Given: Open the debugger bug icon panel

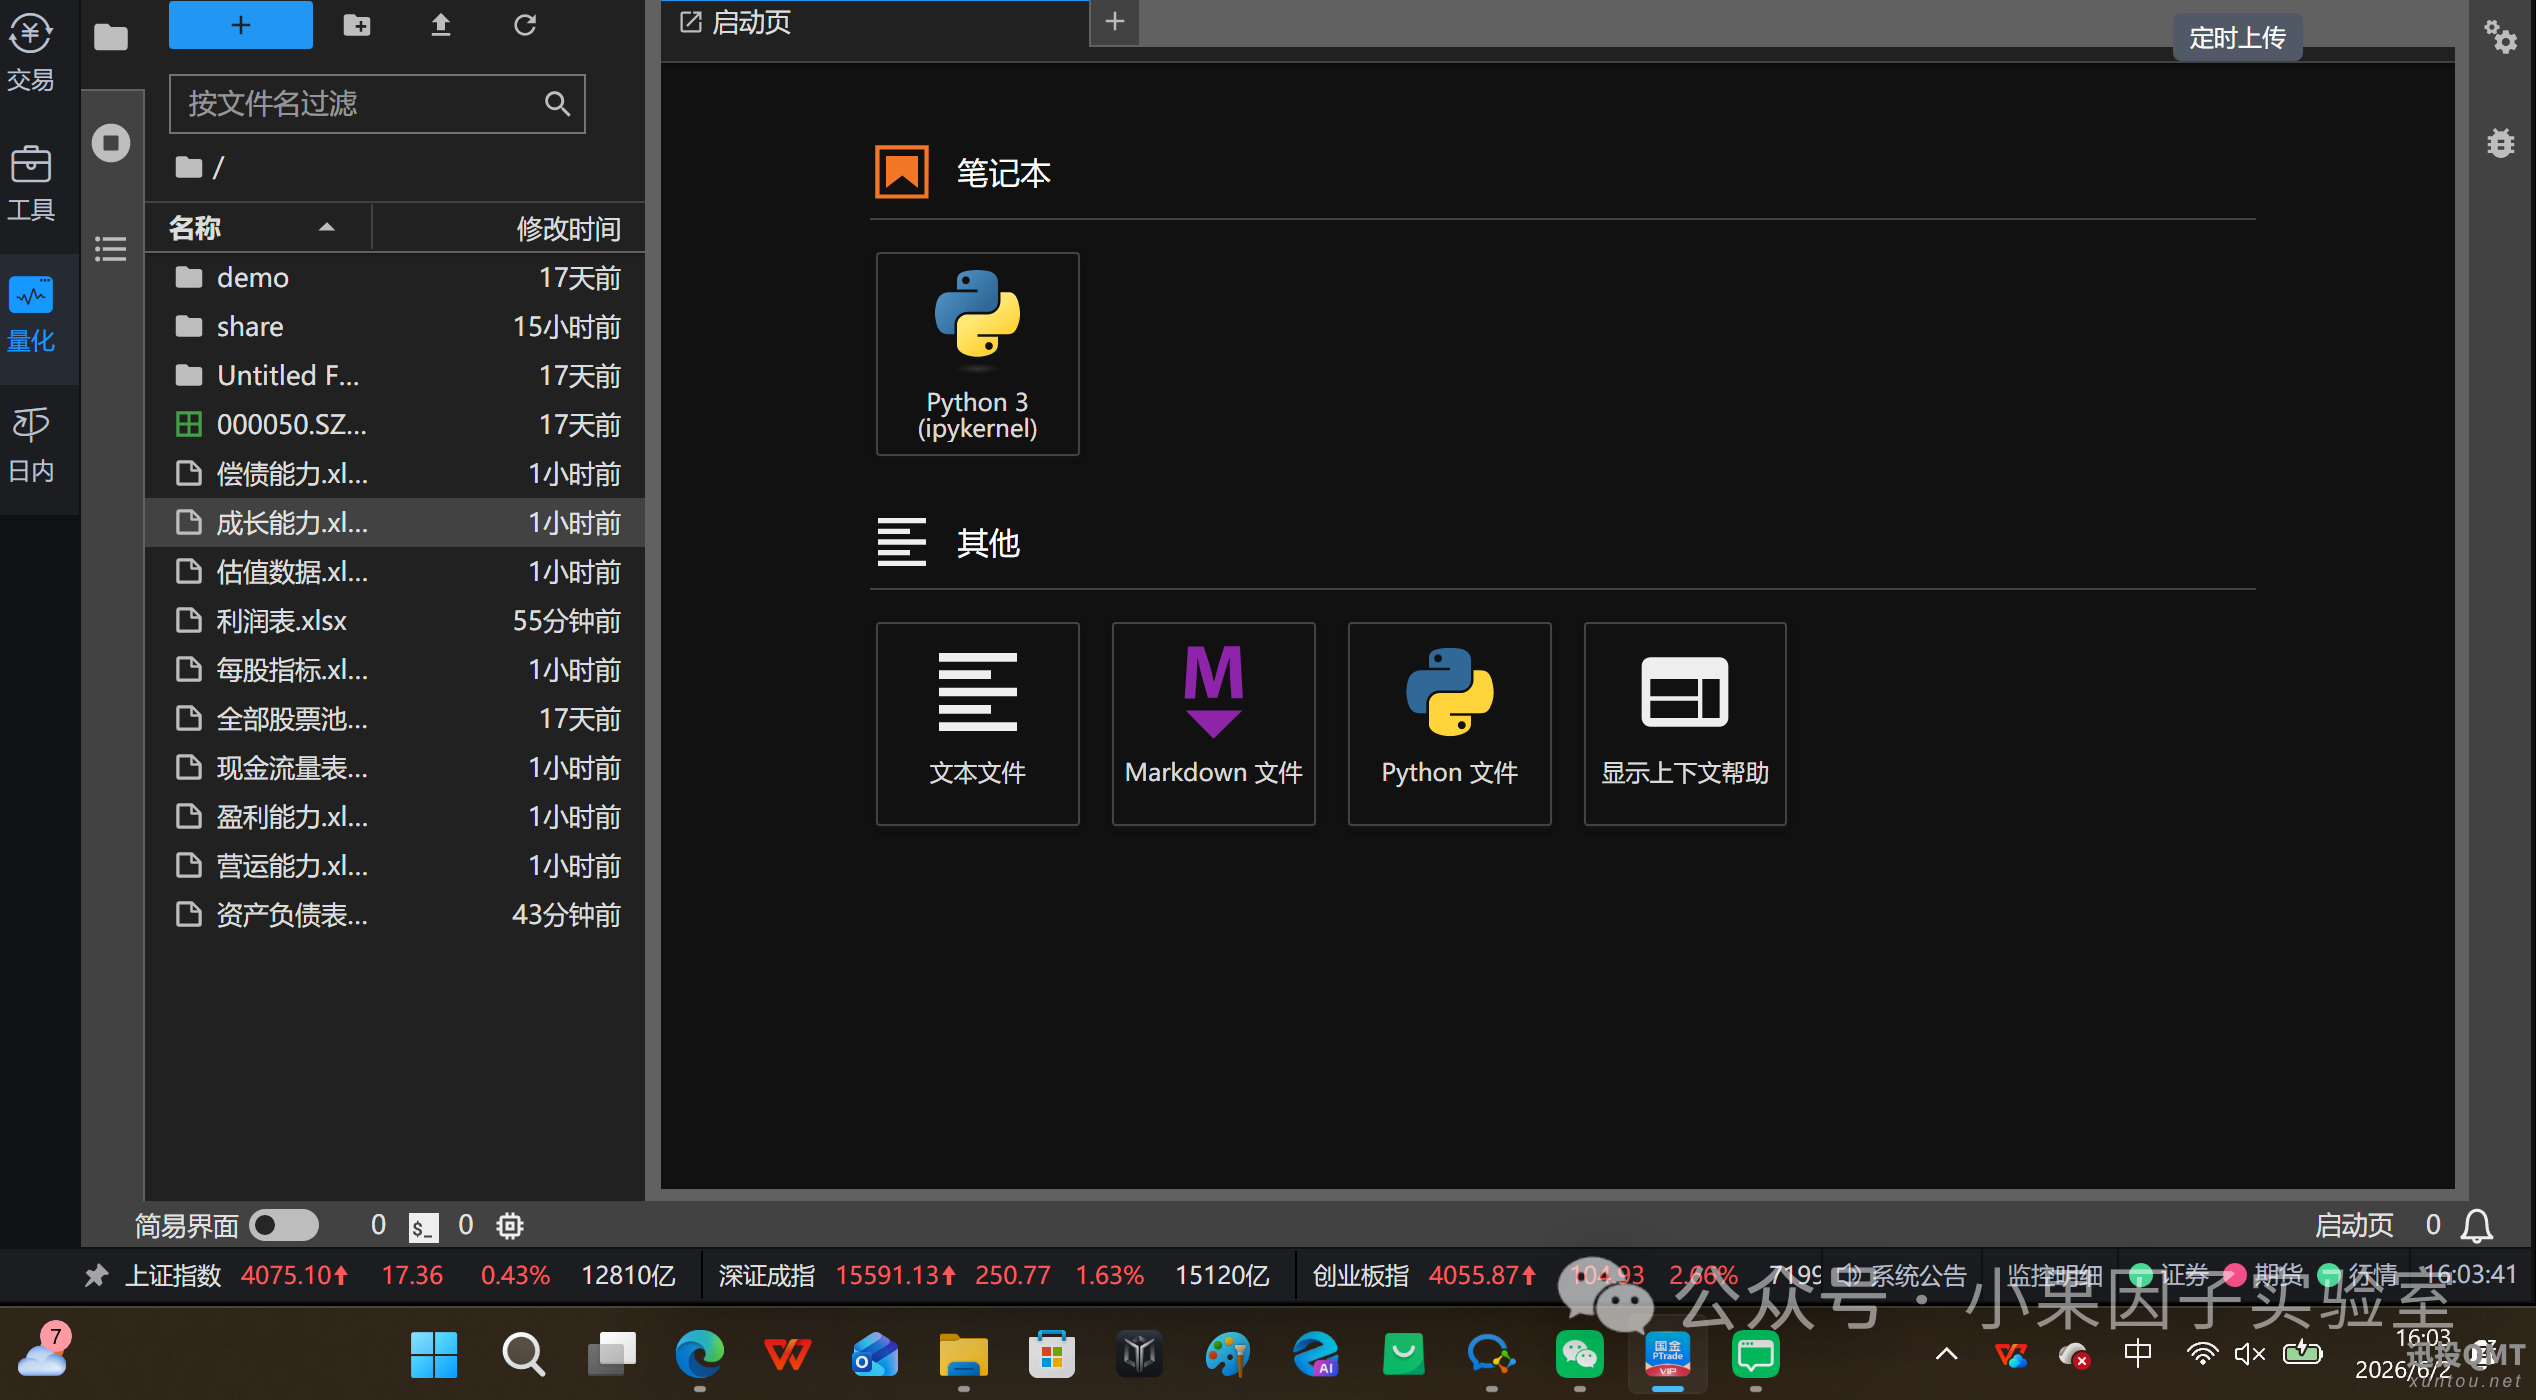Looking at the screenshot, I should pyautogui.click(x=2500, y=143).
